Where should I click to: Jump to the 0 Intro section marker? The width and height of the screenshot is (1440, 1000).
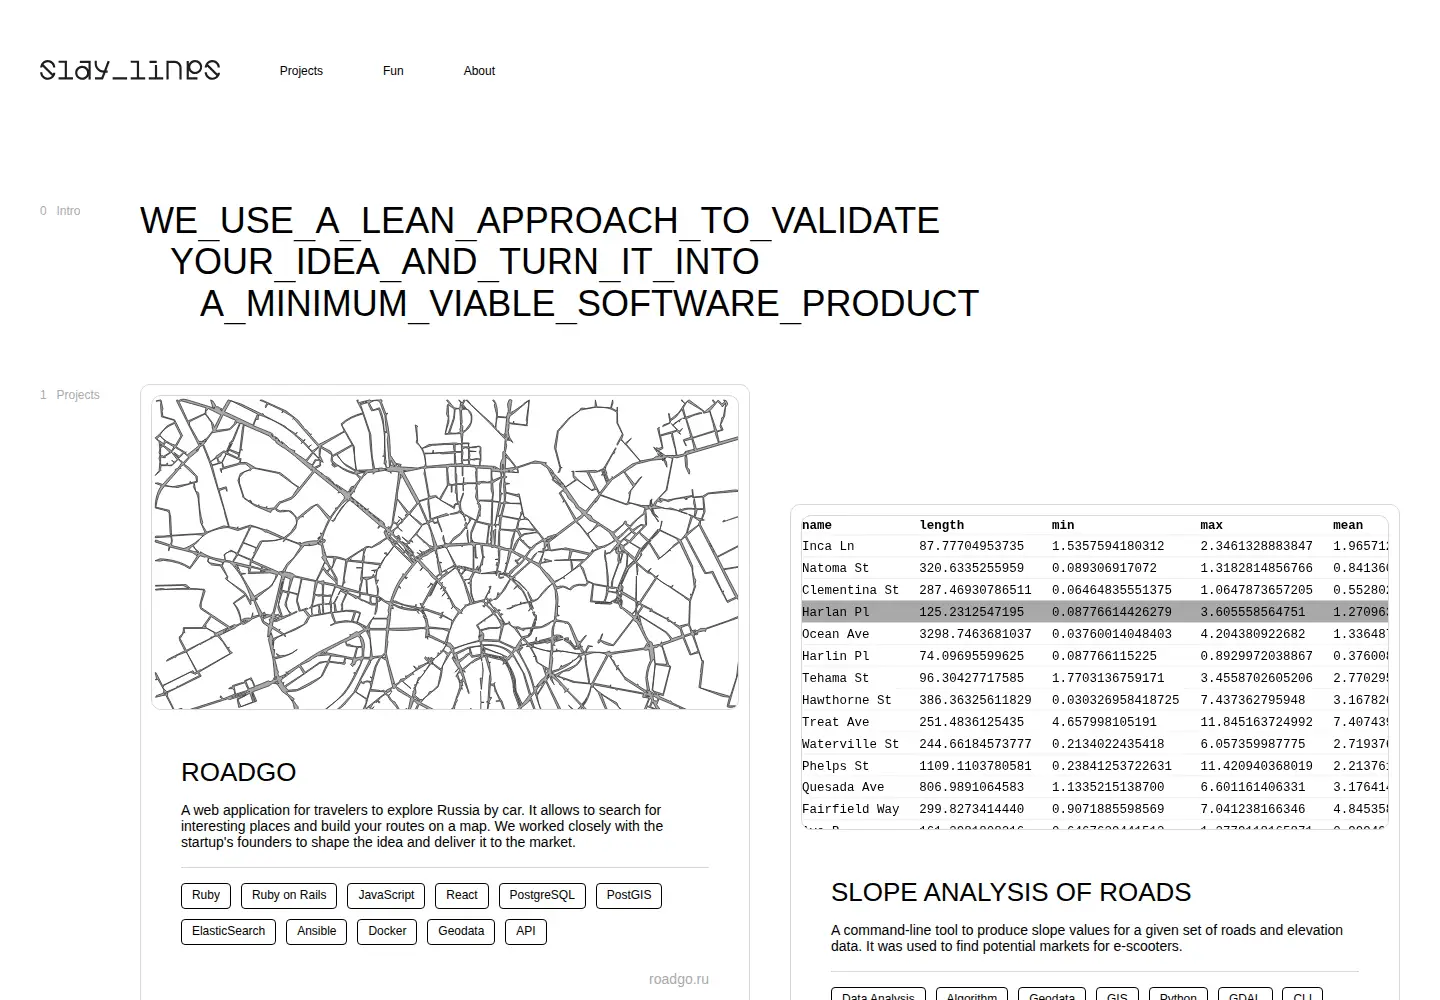tap(60, 211)
